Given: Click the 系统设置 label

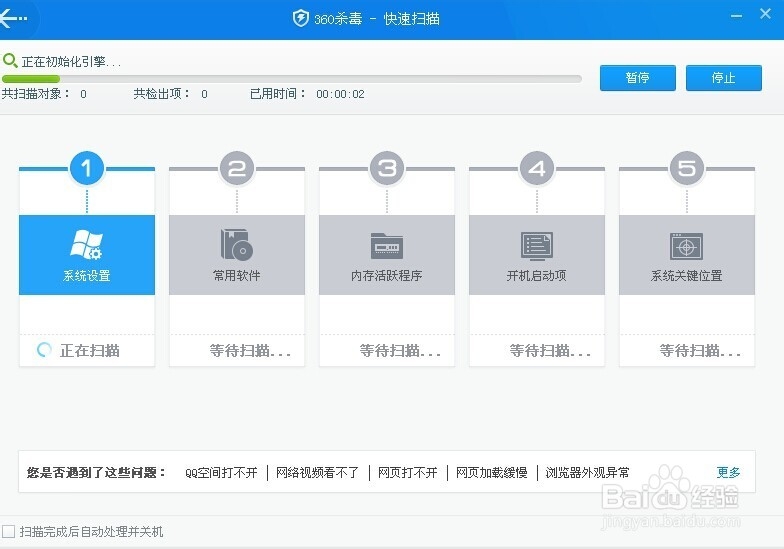Looking at the screenshot, I should coord(86,276).
